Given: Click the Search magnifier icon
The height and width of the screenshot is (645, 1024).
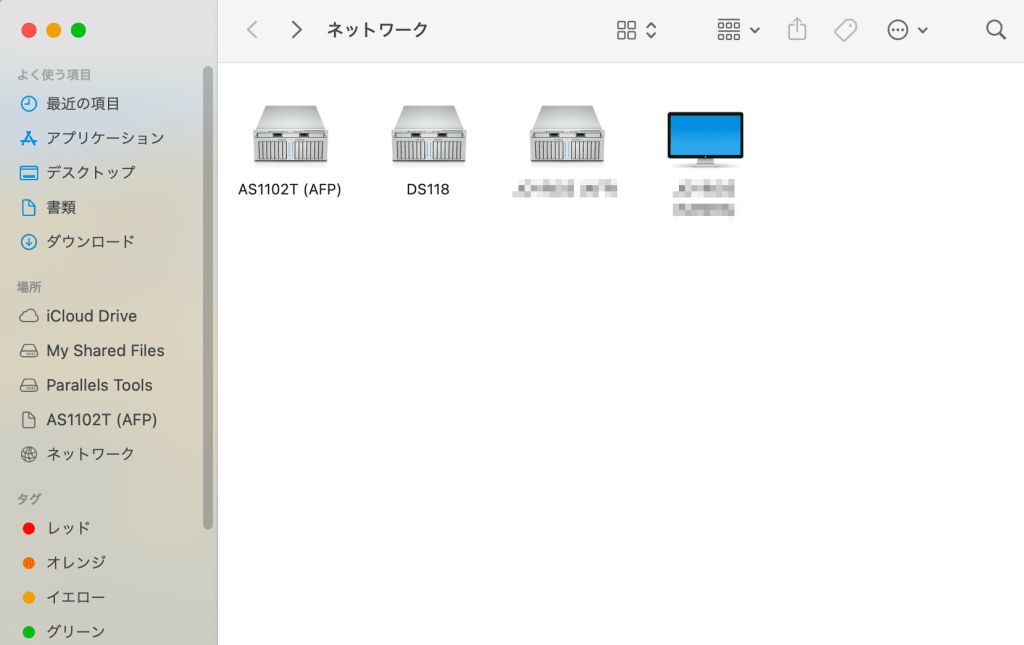Looking at the screenshot, I should pos(996,29).
